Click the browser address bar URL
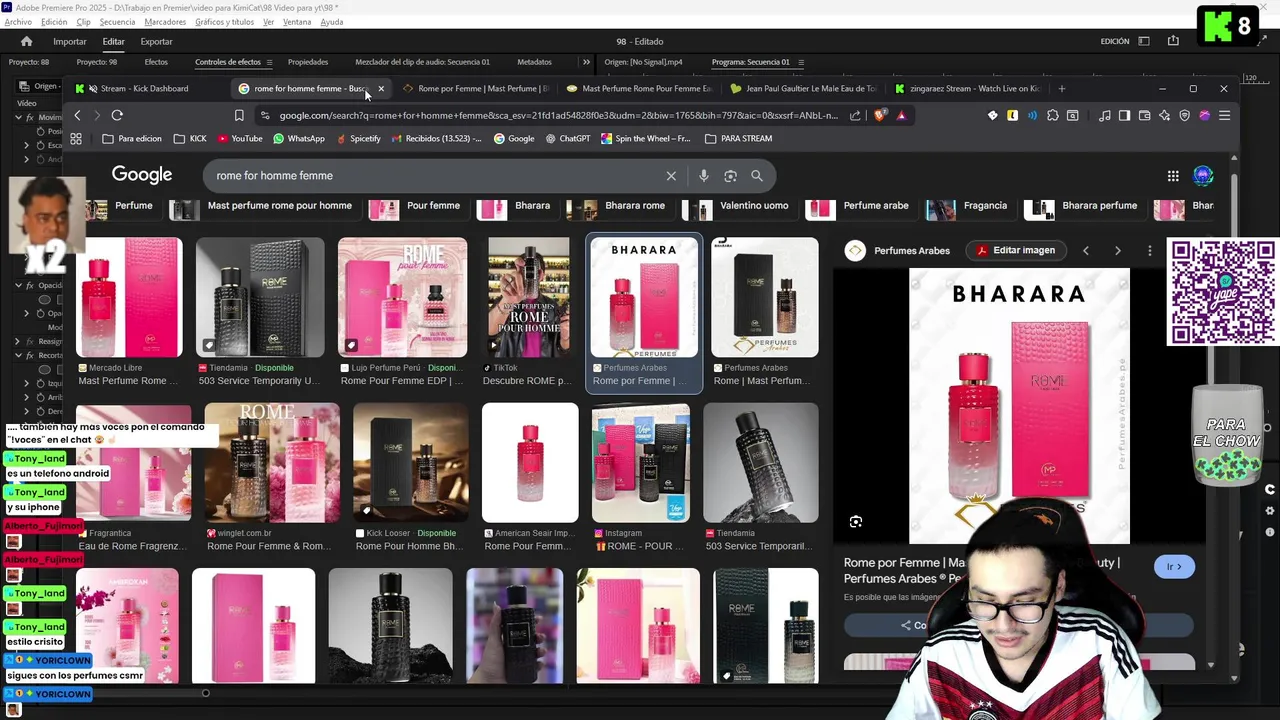This screenshot has height=720, width=1280. coord(558,115)
